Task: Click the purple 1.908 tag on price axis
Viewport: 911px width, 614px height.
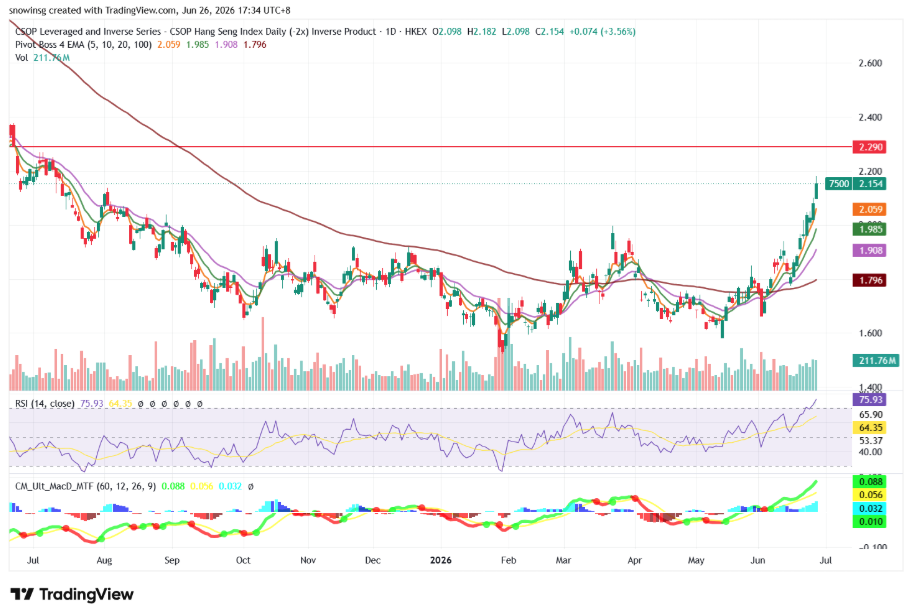Action: 869,250
